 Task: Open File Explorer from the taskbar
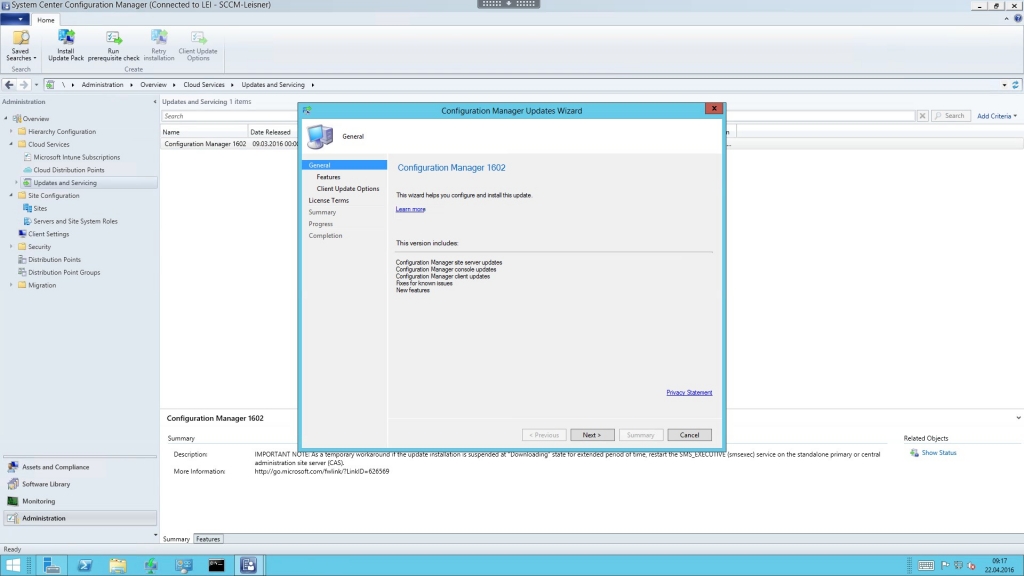[118, 565]
